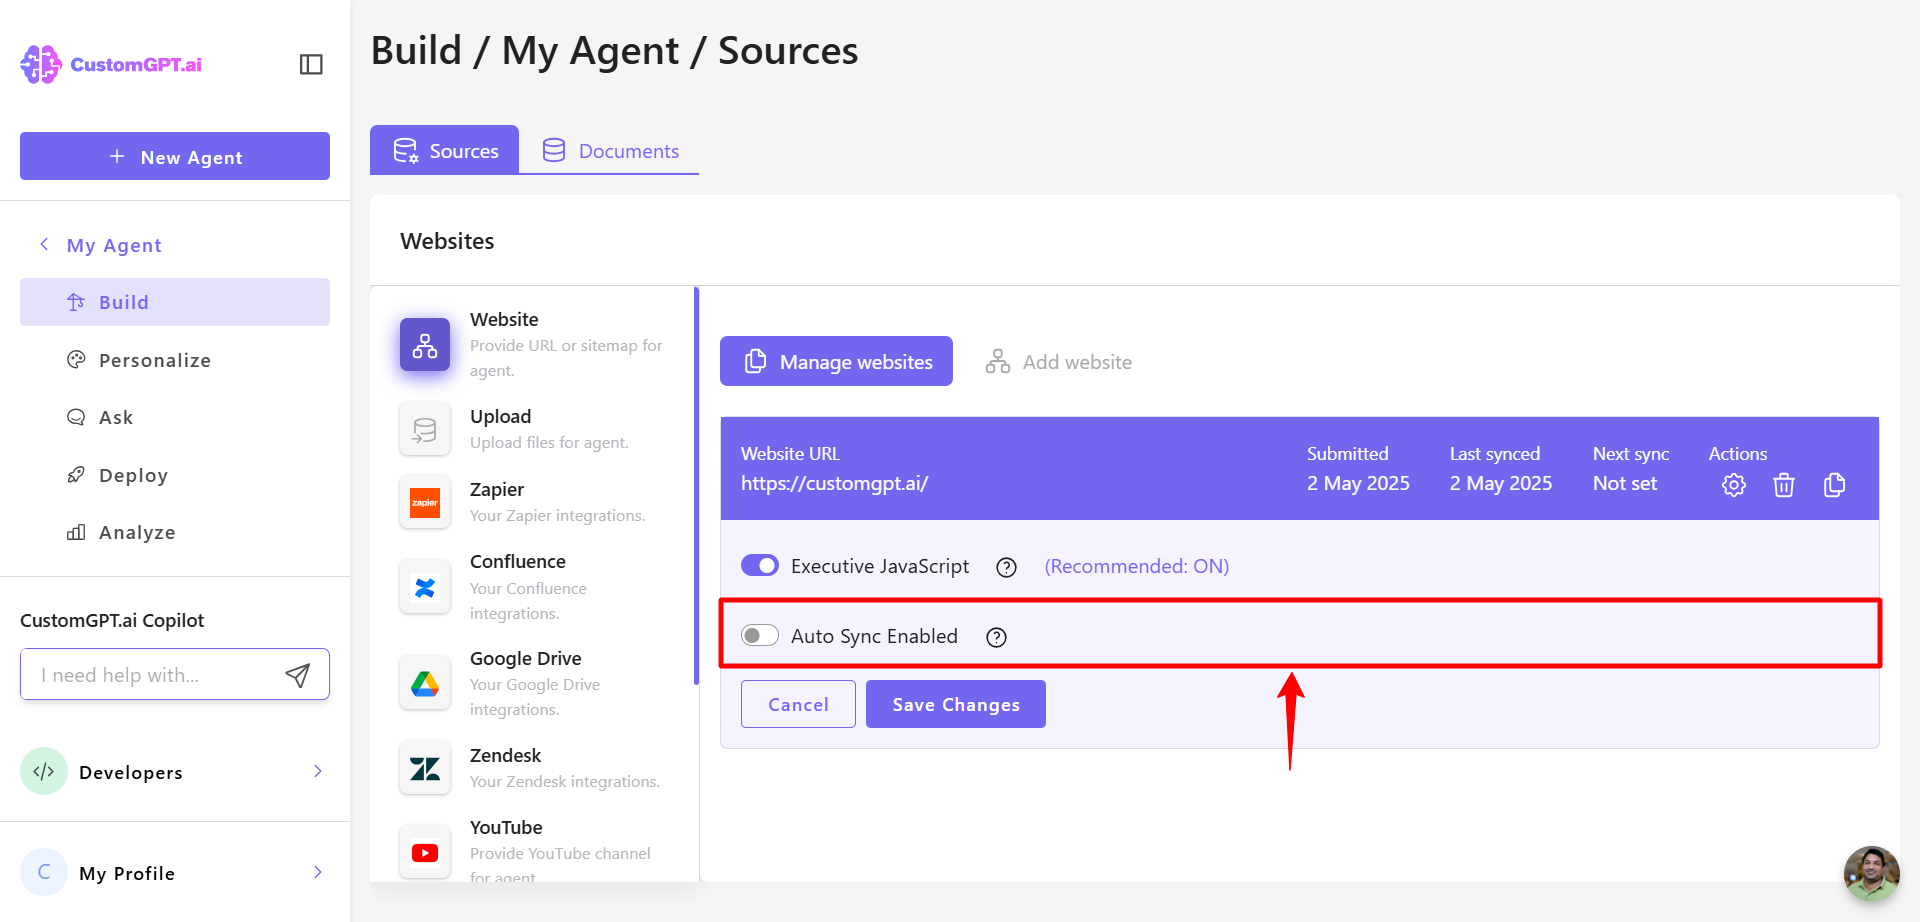Click the Cancel button
Viewport: 1920px width, 922px height.
[x=798, y=704]
